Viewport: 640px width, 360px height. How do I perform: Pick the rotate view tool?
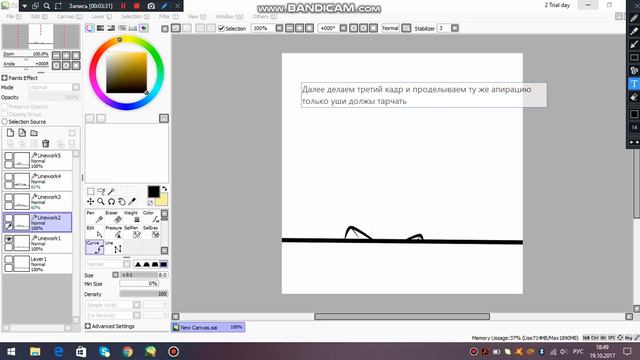coord(111,202)
